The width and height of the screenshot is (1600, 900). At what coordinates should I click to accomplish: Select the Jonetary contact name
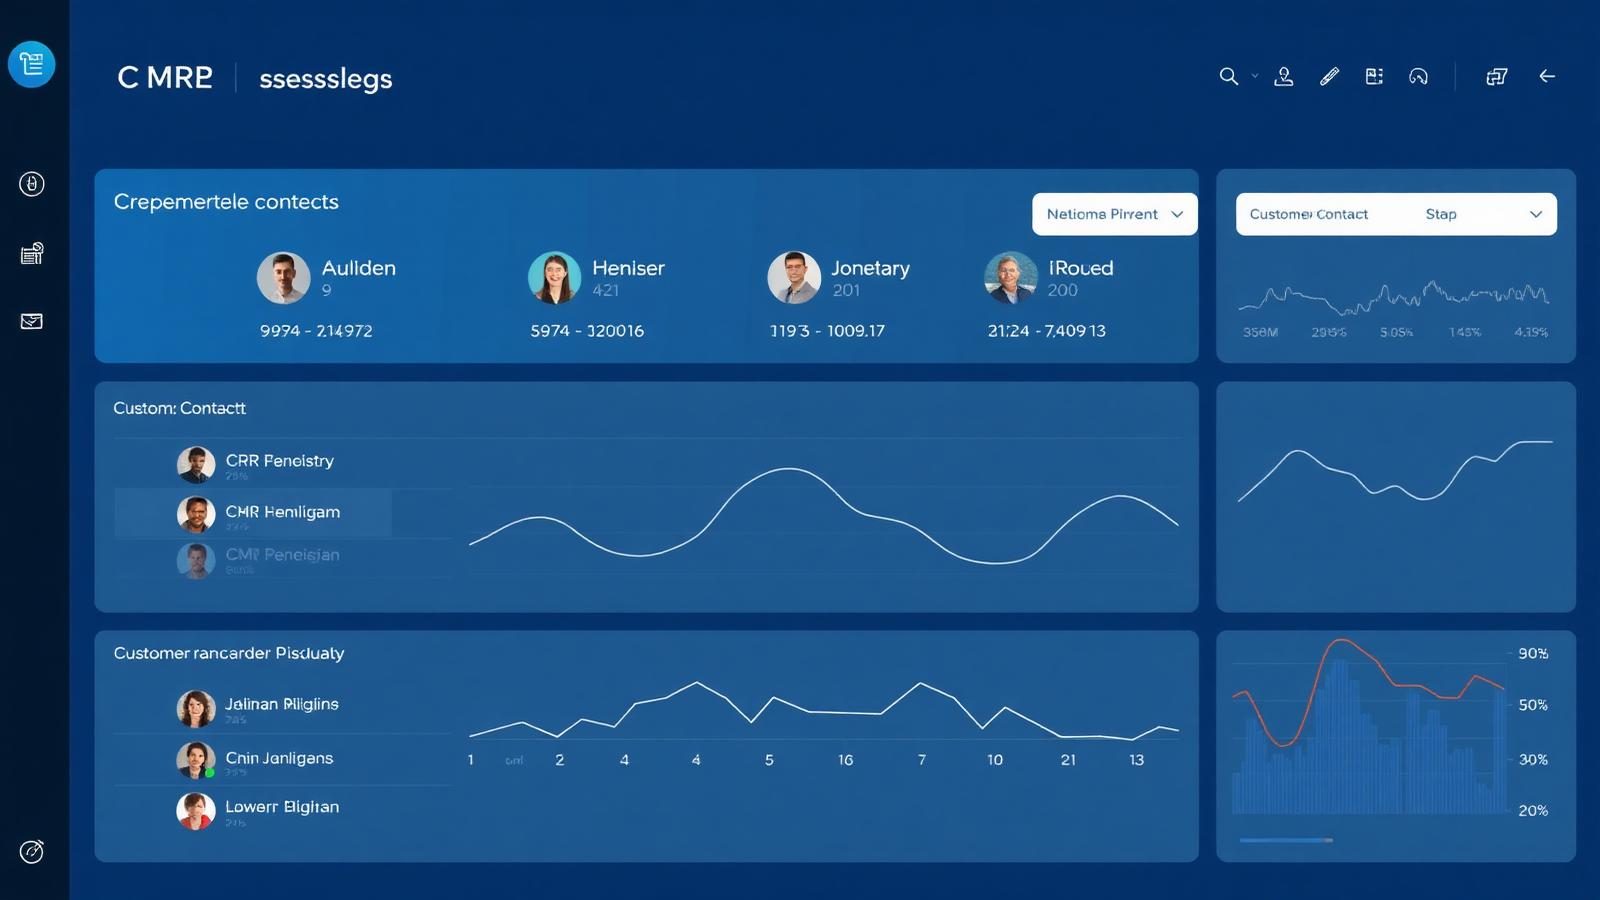point(870,268)
